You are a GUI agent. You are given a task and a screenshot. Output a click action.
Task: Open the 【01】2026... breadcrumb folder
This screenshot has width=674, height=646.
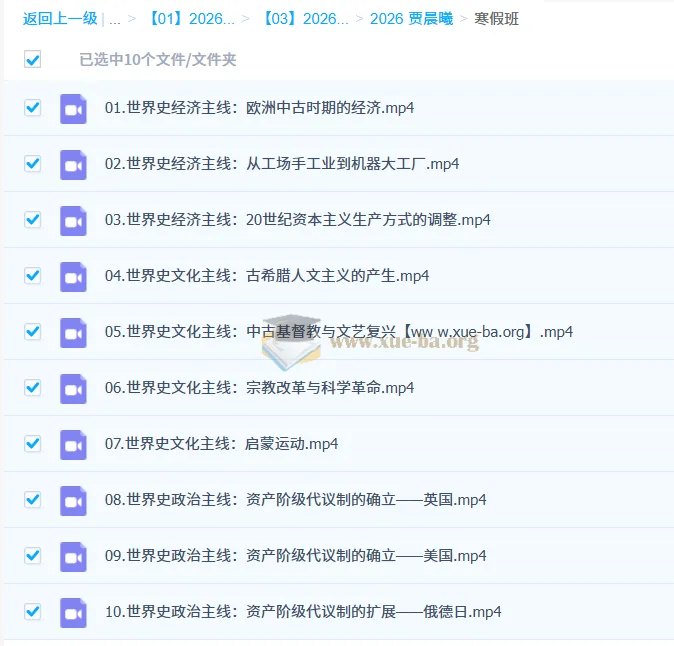click(x=190, y=19)
